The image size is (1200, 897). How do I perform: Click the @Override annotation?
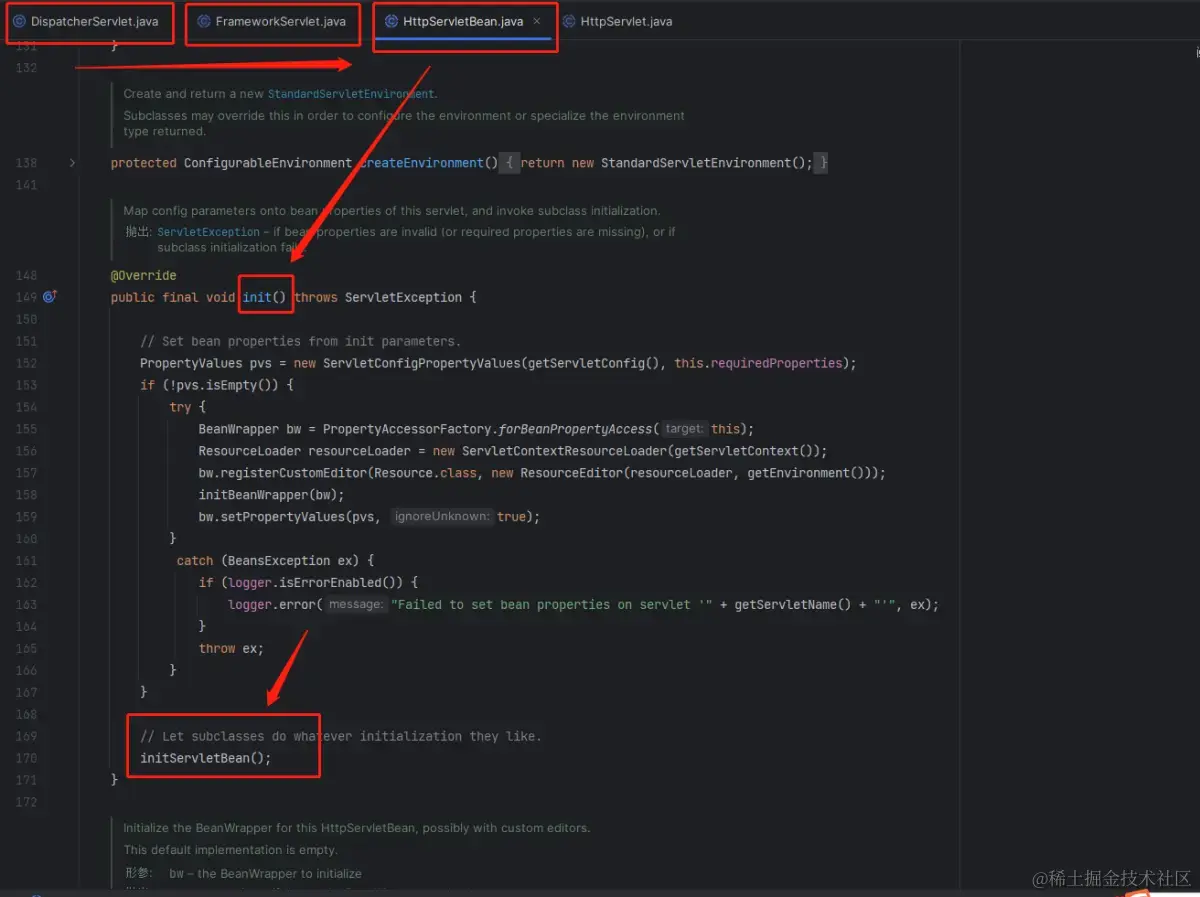tap(144, 275)
